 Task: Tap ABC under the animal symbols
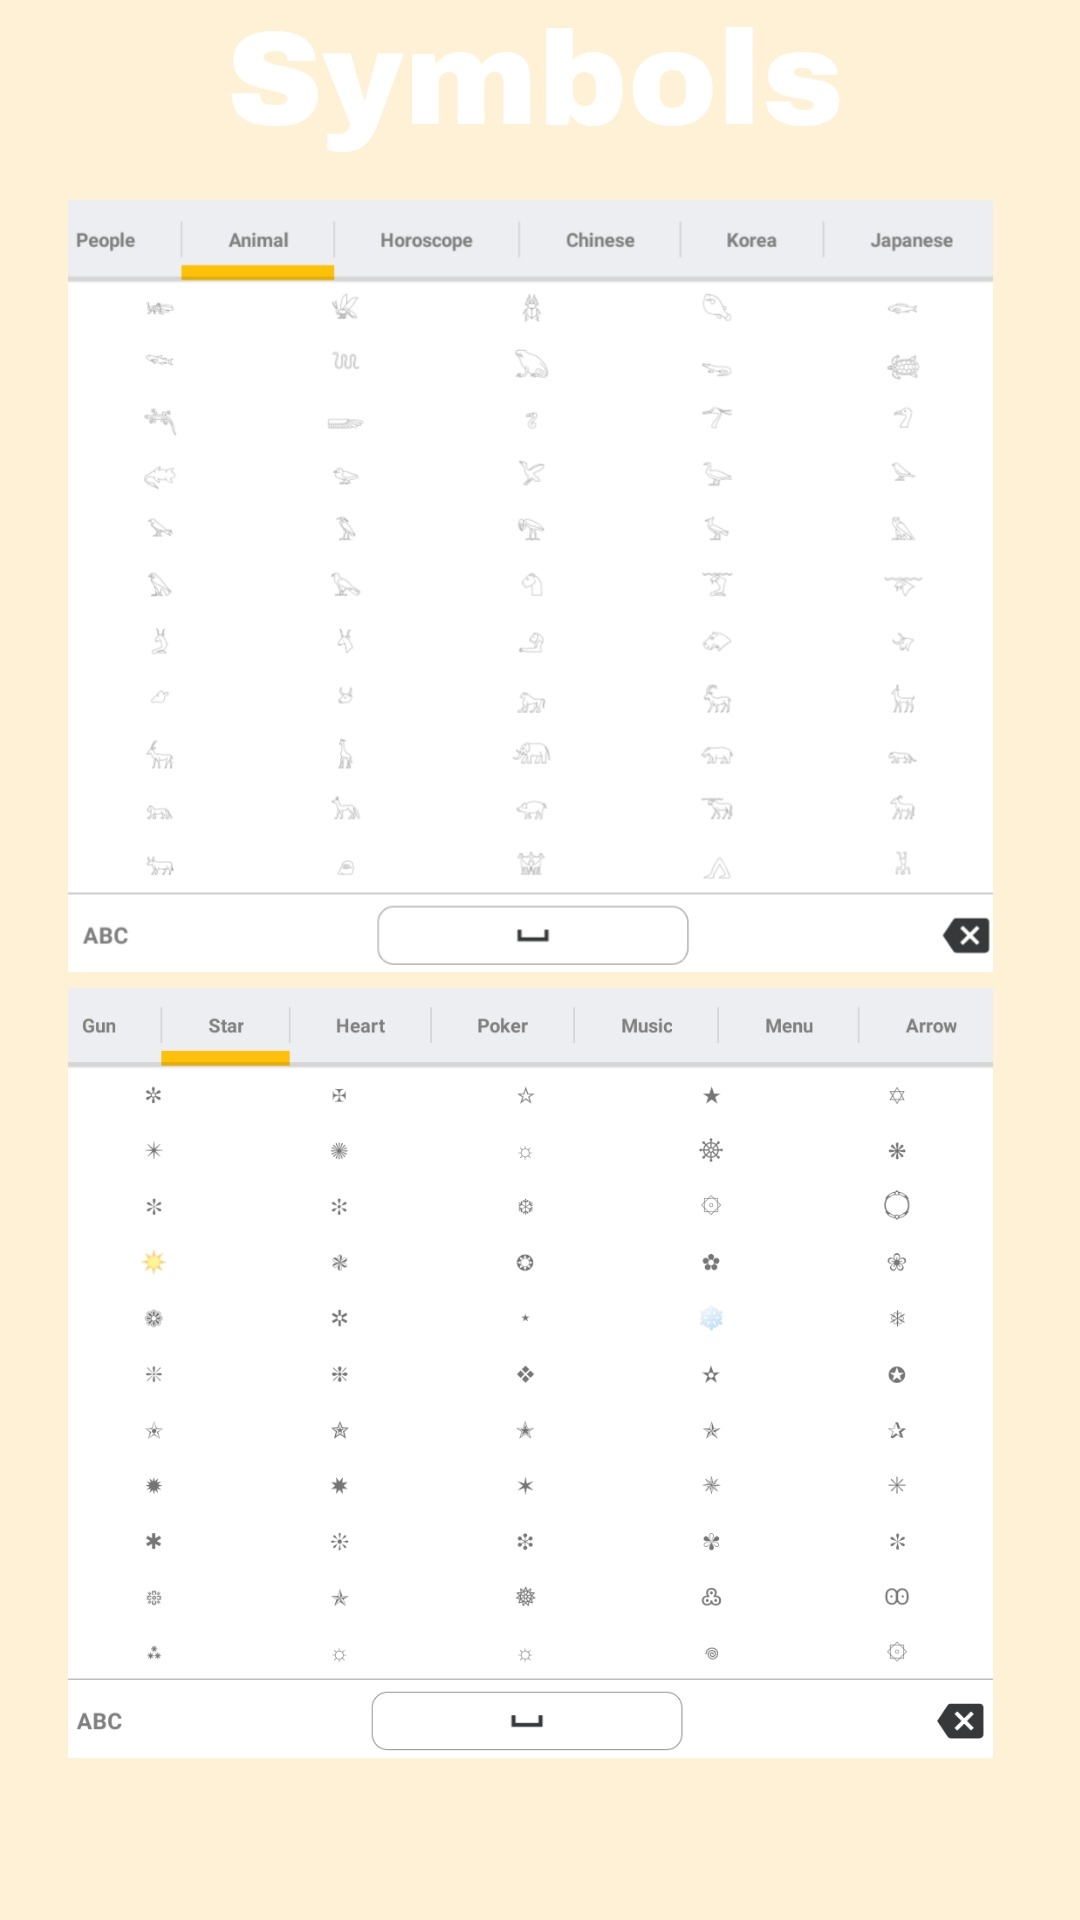[x=106, y=936]
